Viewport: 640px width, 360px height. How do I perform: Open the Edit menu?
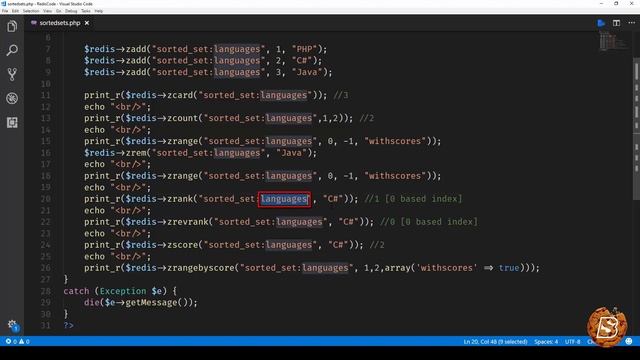tap(15, 11)
